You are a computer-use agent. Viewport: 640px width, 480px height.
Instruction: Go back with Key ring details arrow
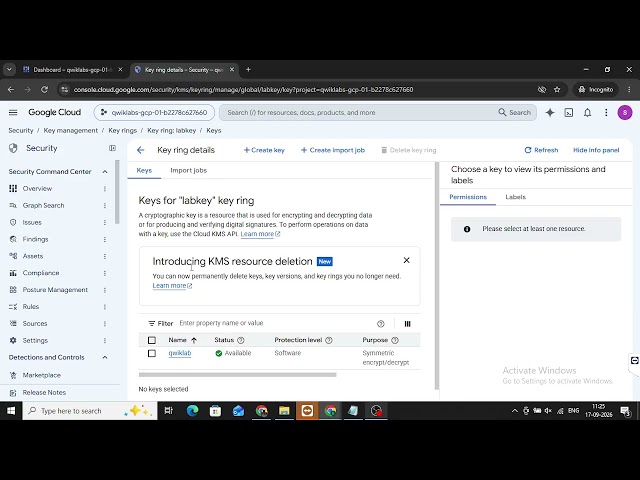coord(140,150)
